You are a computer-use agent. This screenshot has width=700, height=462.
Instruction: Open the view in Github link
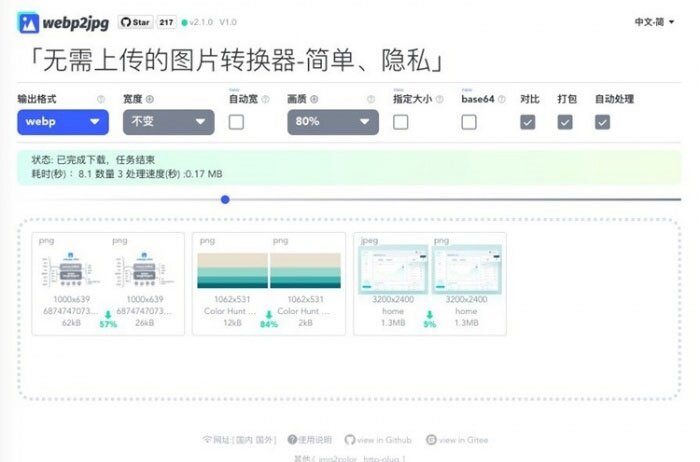pos(379,439)
